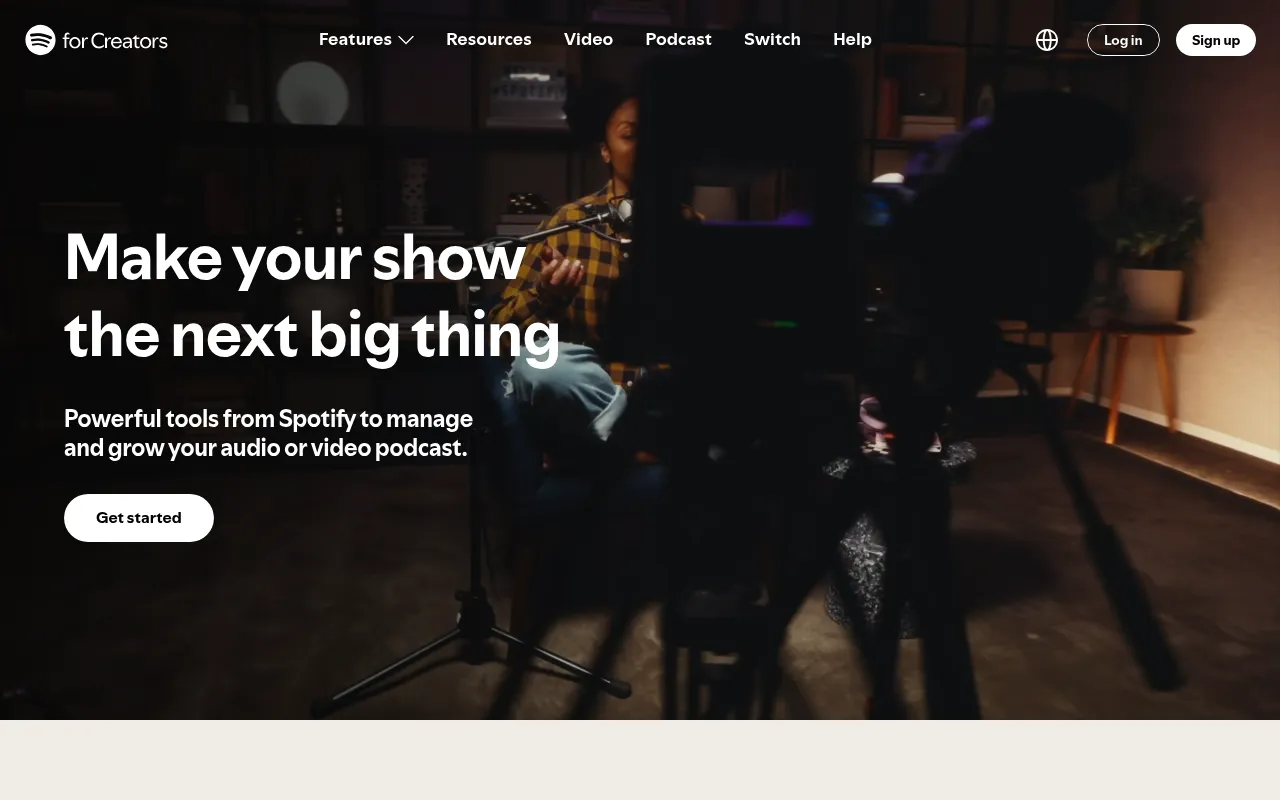Click Resources in the navigation bar
Screen dimensions: 1280x800
[489, 39]
